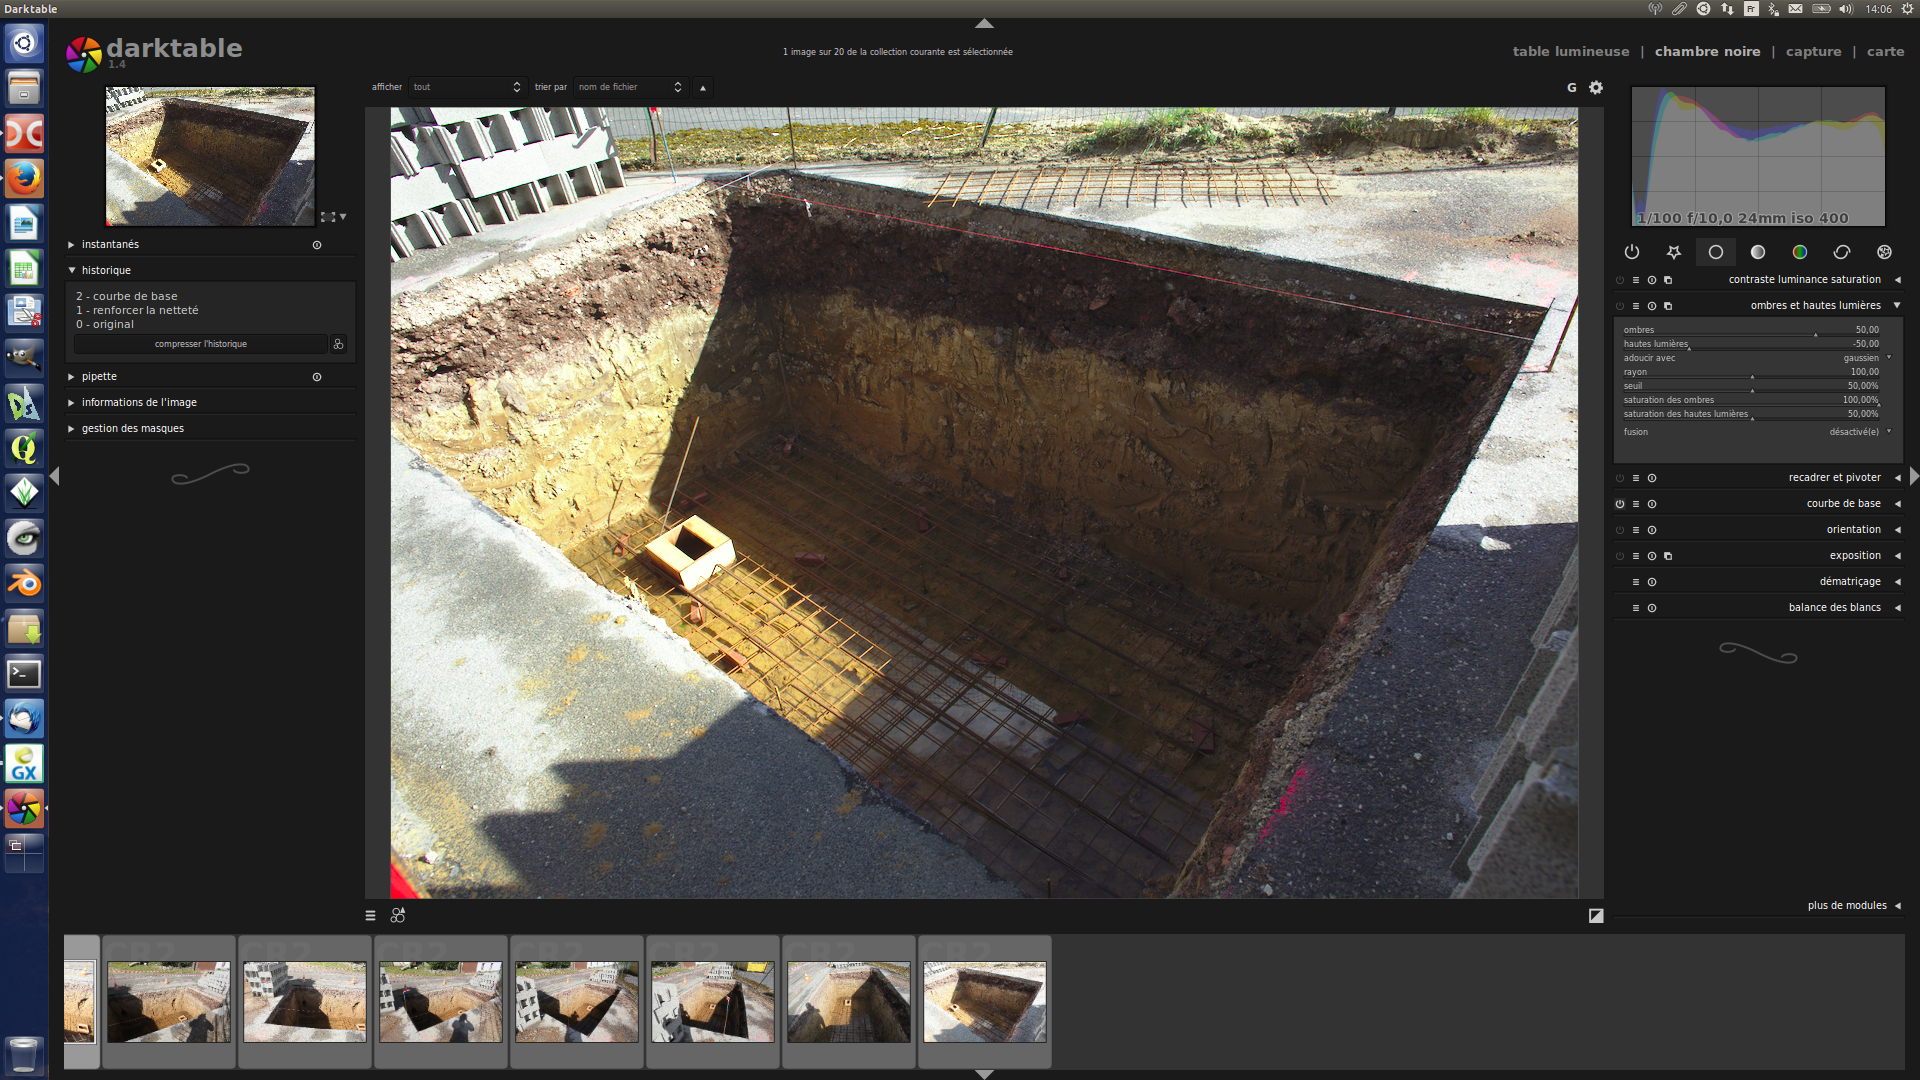
Task: Toggle over/under exposure indicator icon
Action: click(1596, 915)
